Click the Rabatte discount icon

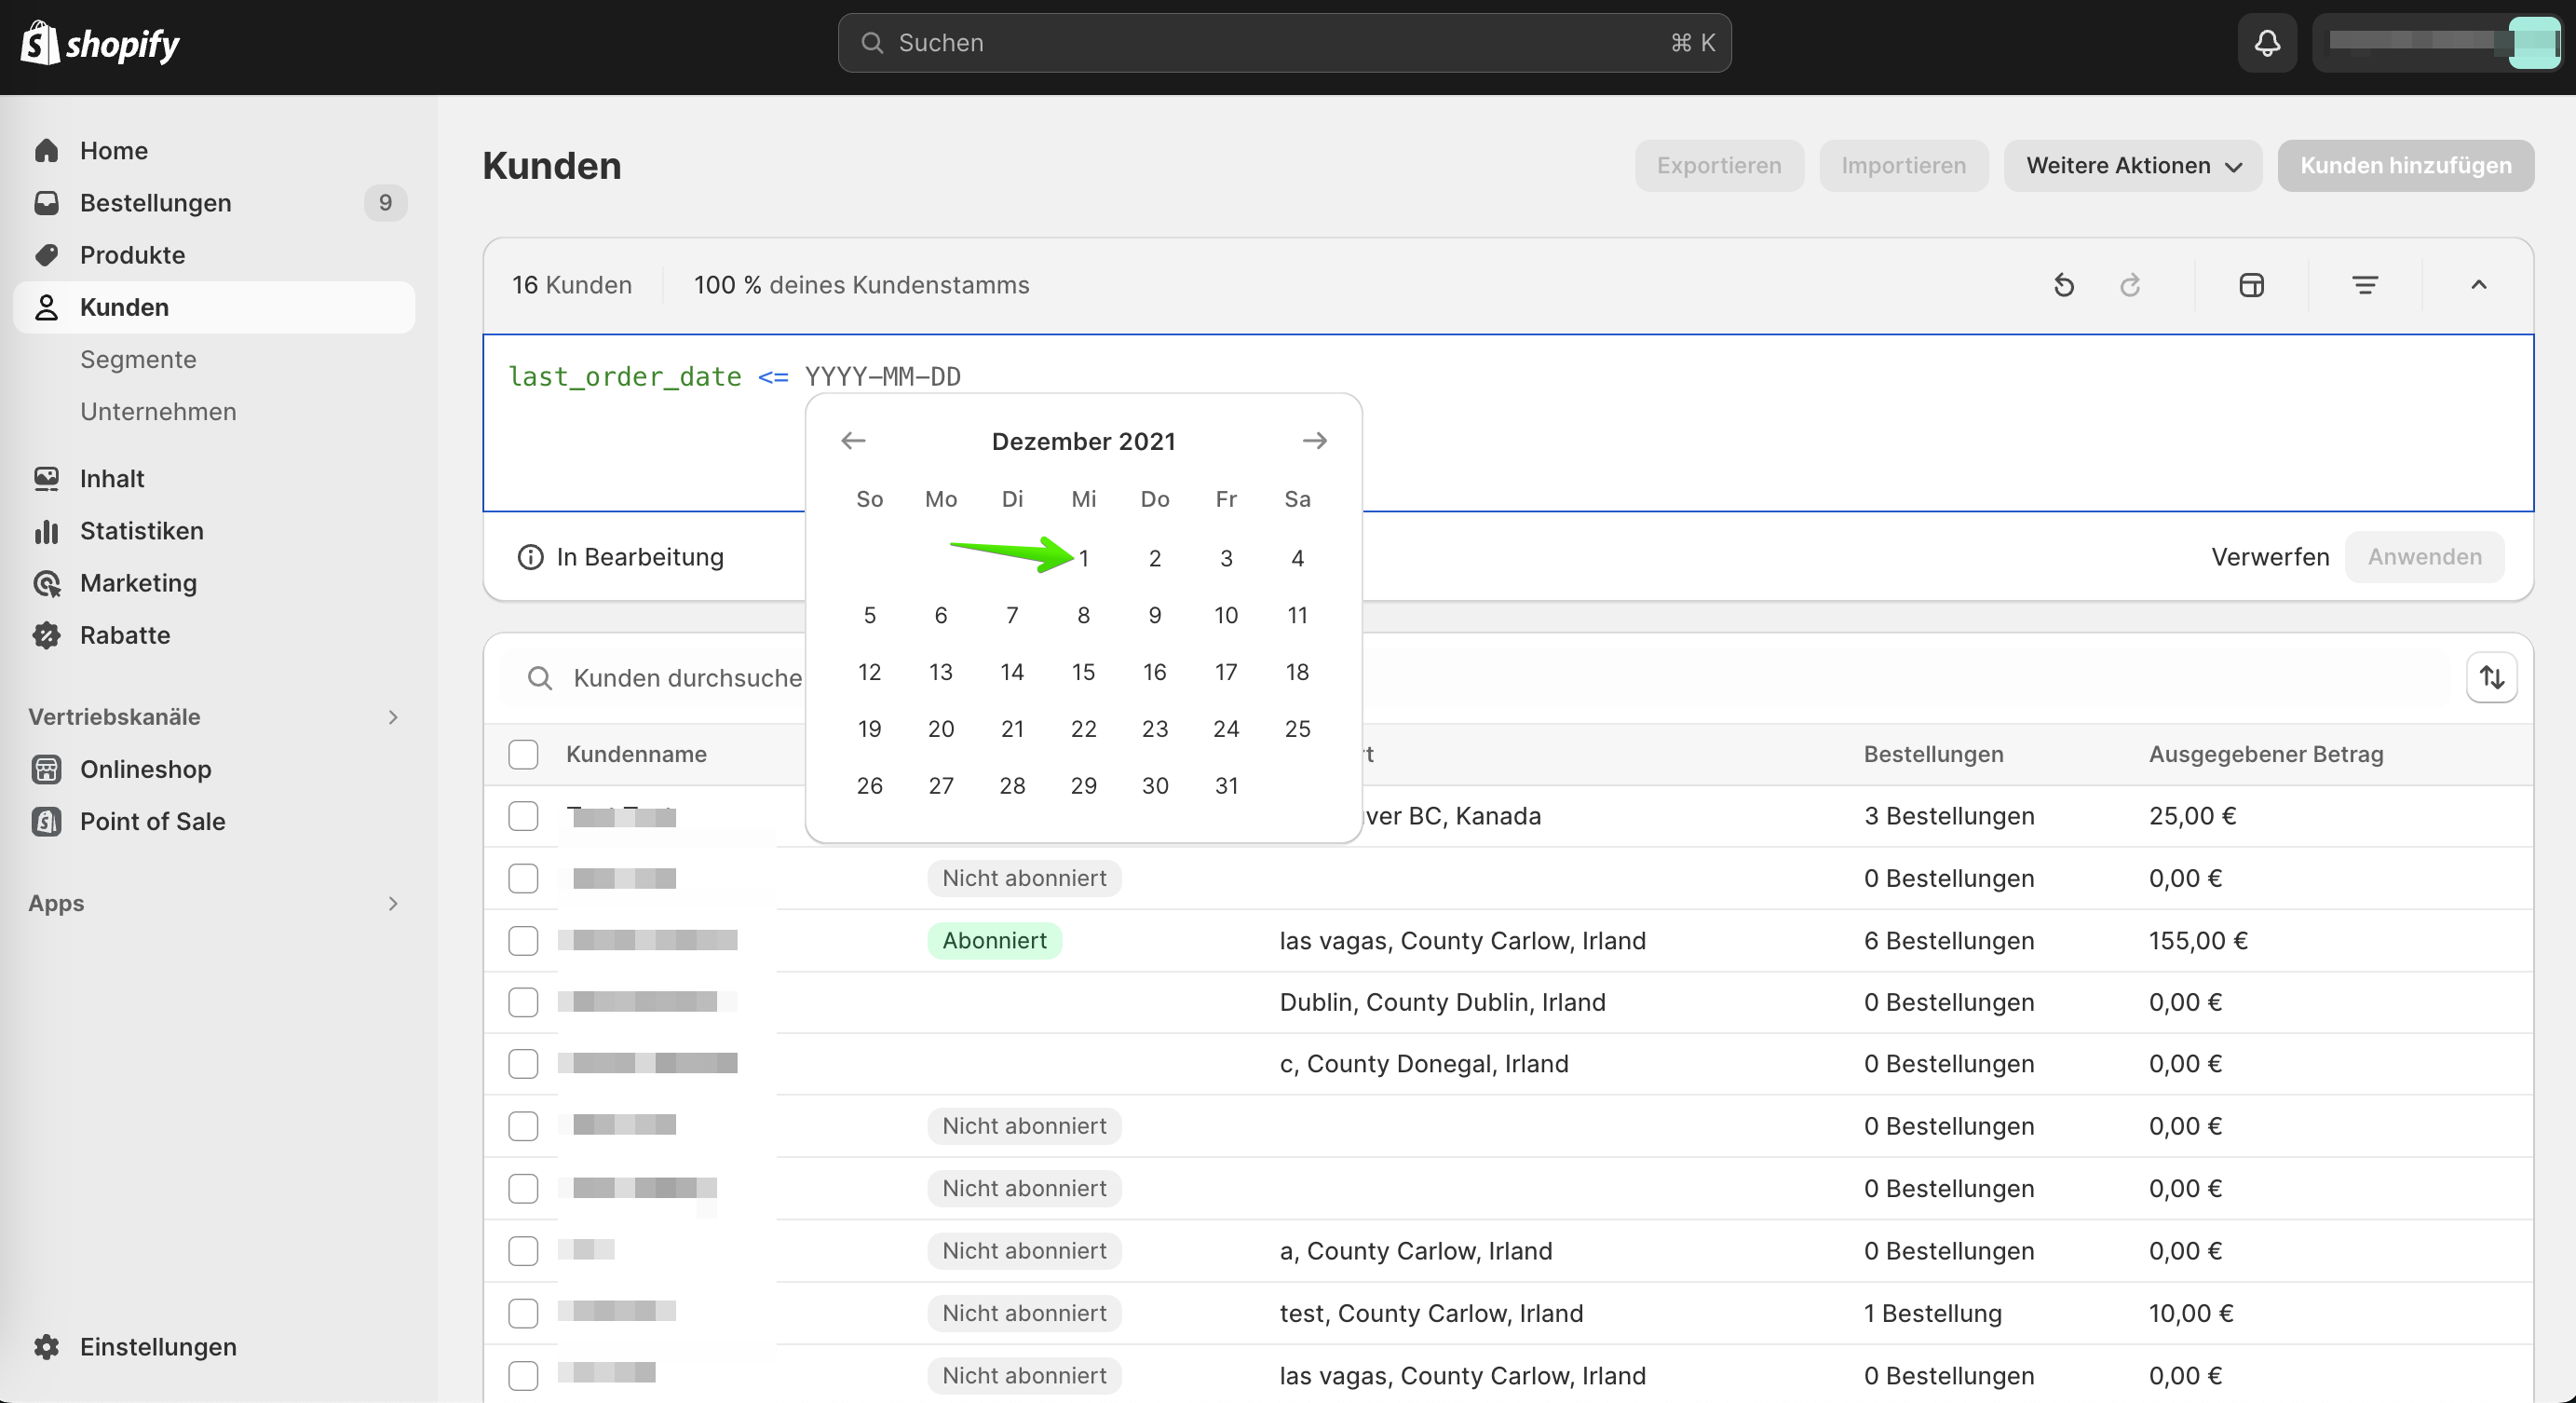[x=46, y=635]
